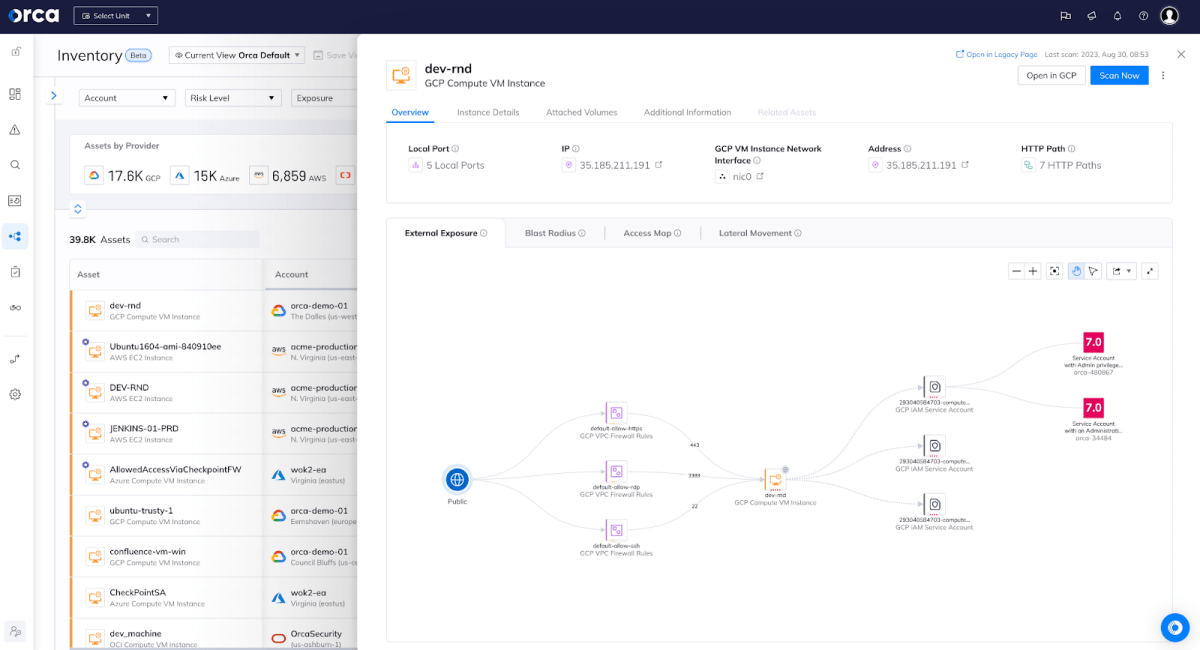Select the CheckPointSA asset row
The width and height of the screenshot is (1200, 650).
pyautogui.click(x=213, y=598)
